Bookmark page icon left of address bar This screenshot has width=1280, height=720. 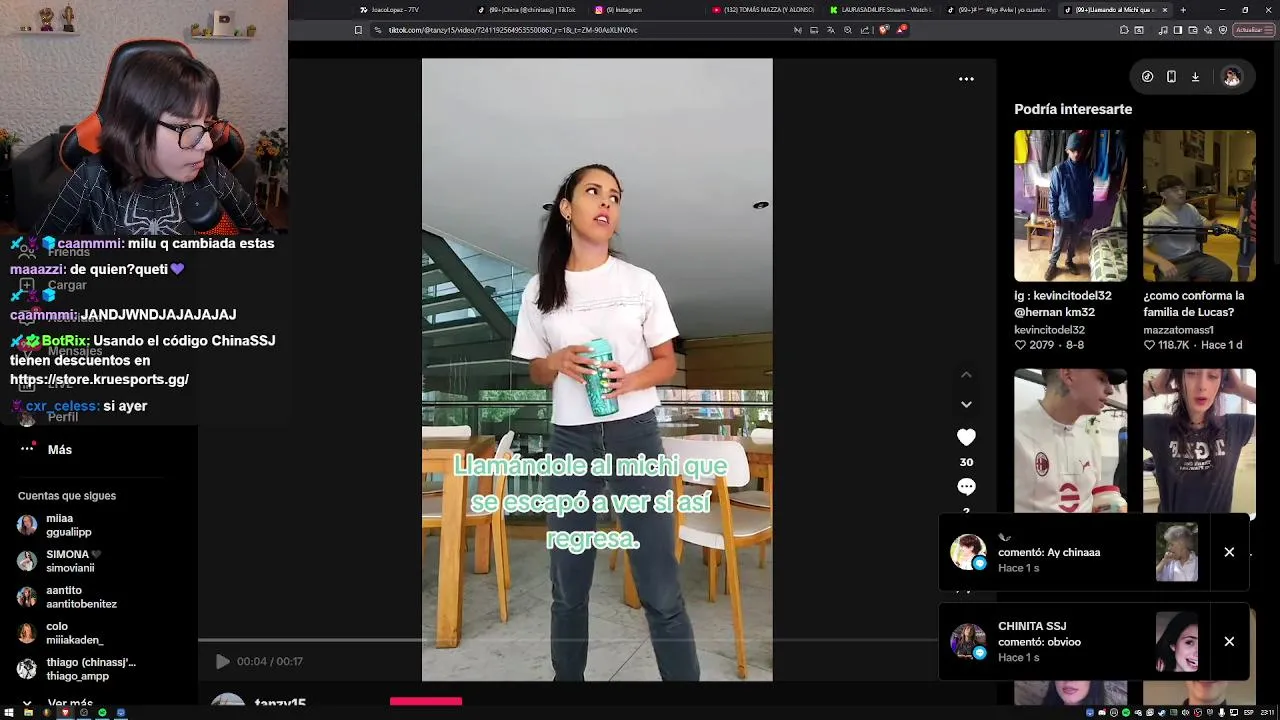coord(358,30)
